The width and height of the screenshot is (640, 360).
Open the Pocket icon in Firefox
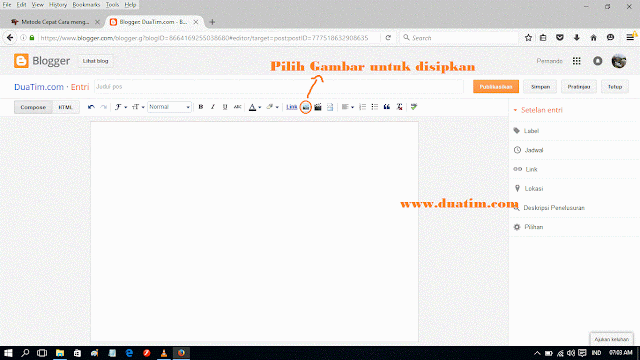tap(560, 38)
